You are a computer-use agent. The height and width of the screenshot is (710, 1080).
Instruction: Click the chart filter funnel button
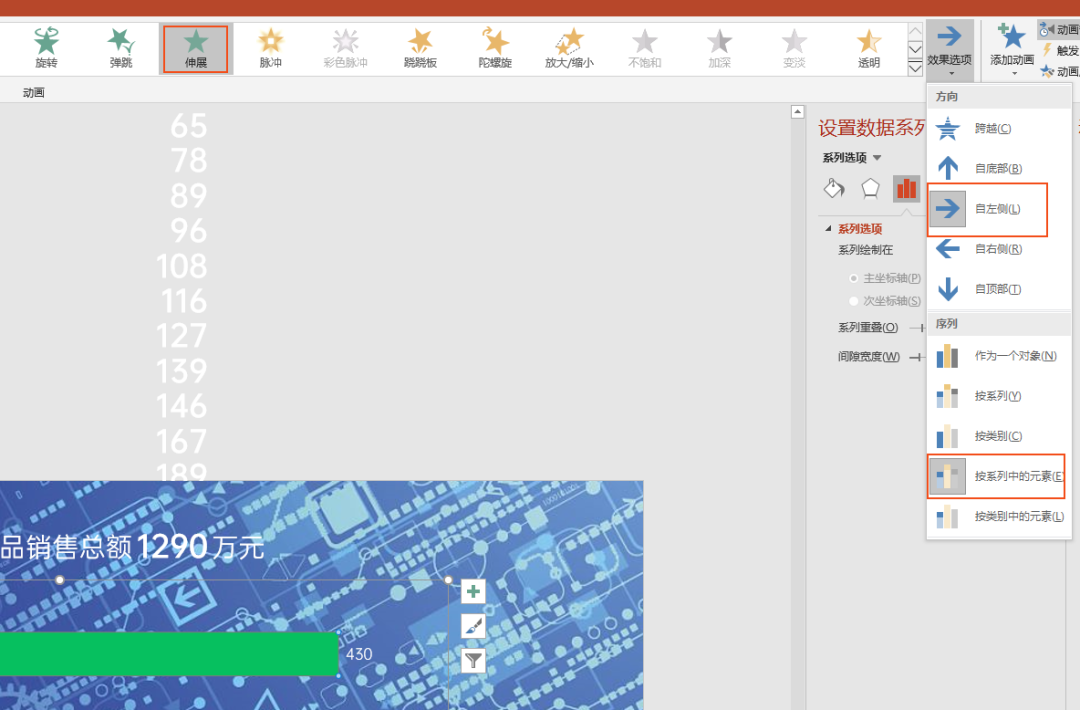[472, 660]
